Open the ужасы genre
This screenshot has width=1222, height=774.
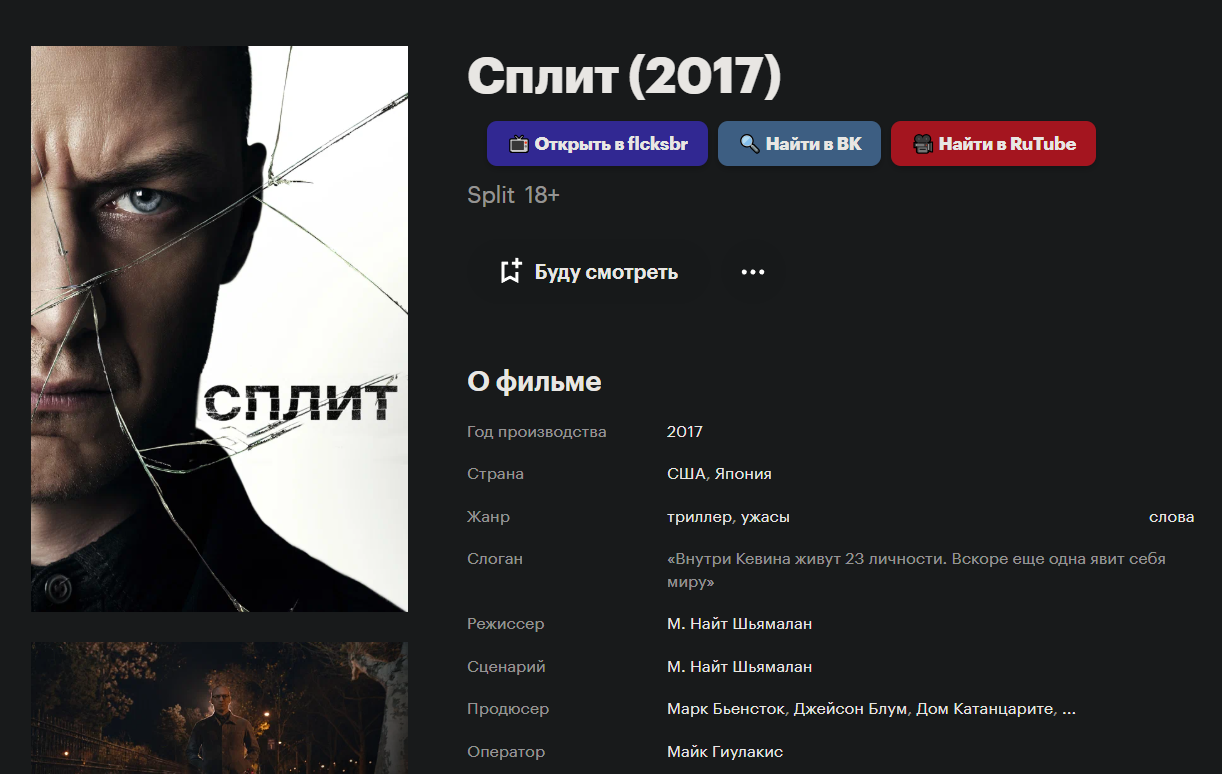[765, 517]
